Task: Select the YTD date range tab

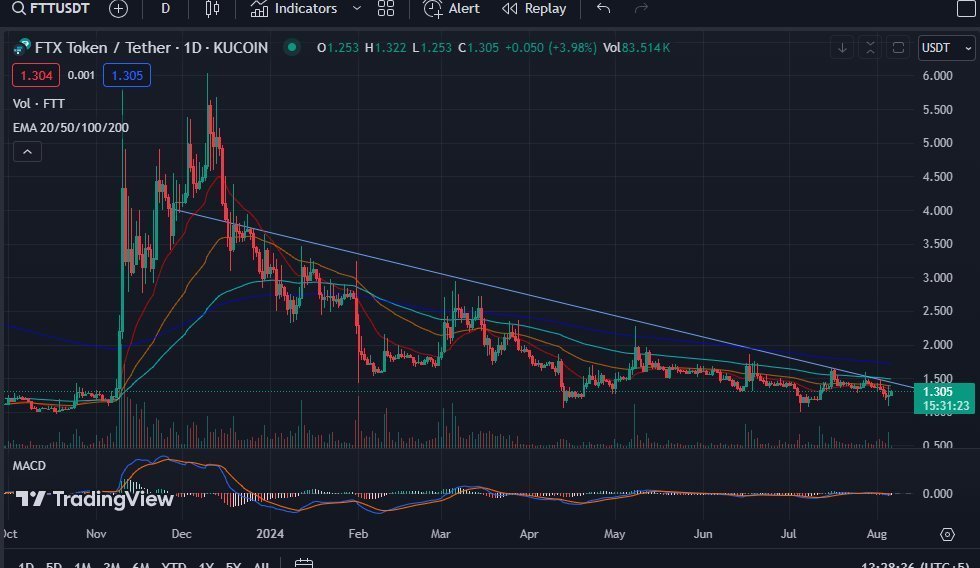Action: [174, 564]
